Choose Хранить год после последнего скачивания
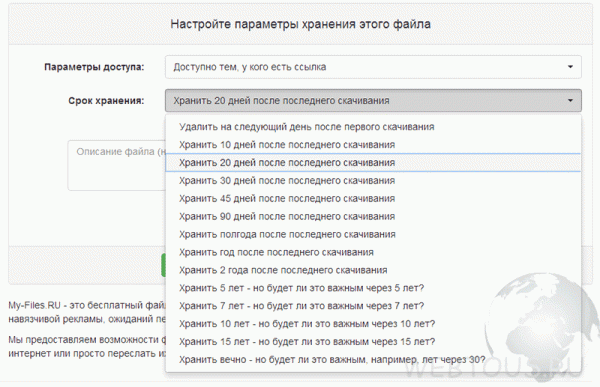This screenshot has width=600, height=387. click(x=373, y=252)
